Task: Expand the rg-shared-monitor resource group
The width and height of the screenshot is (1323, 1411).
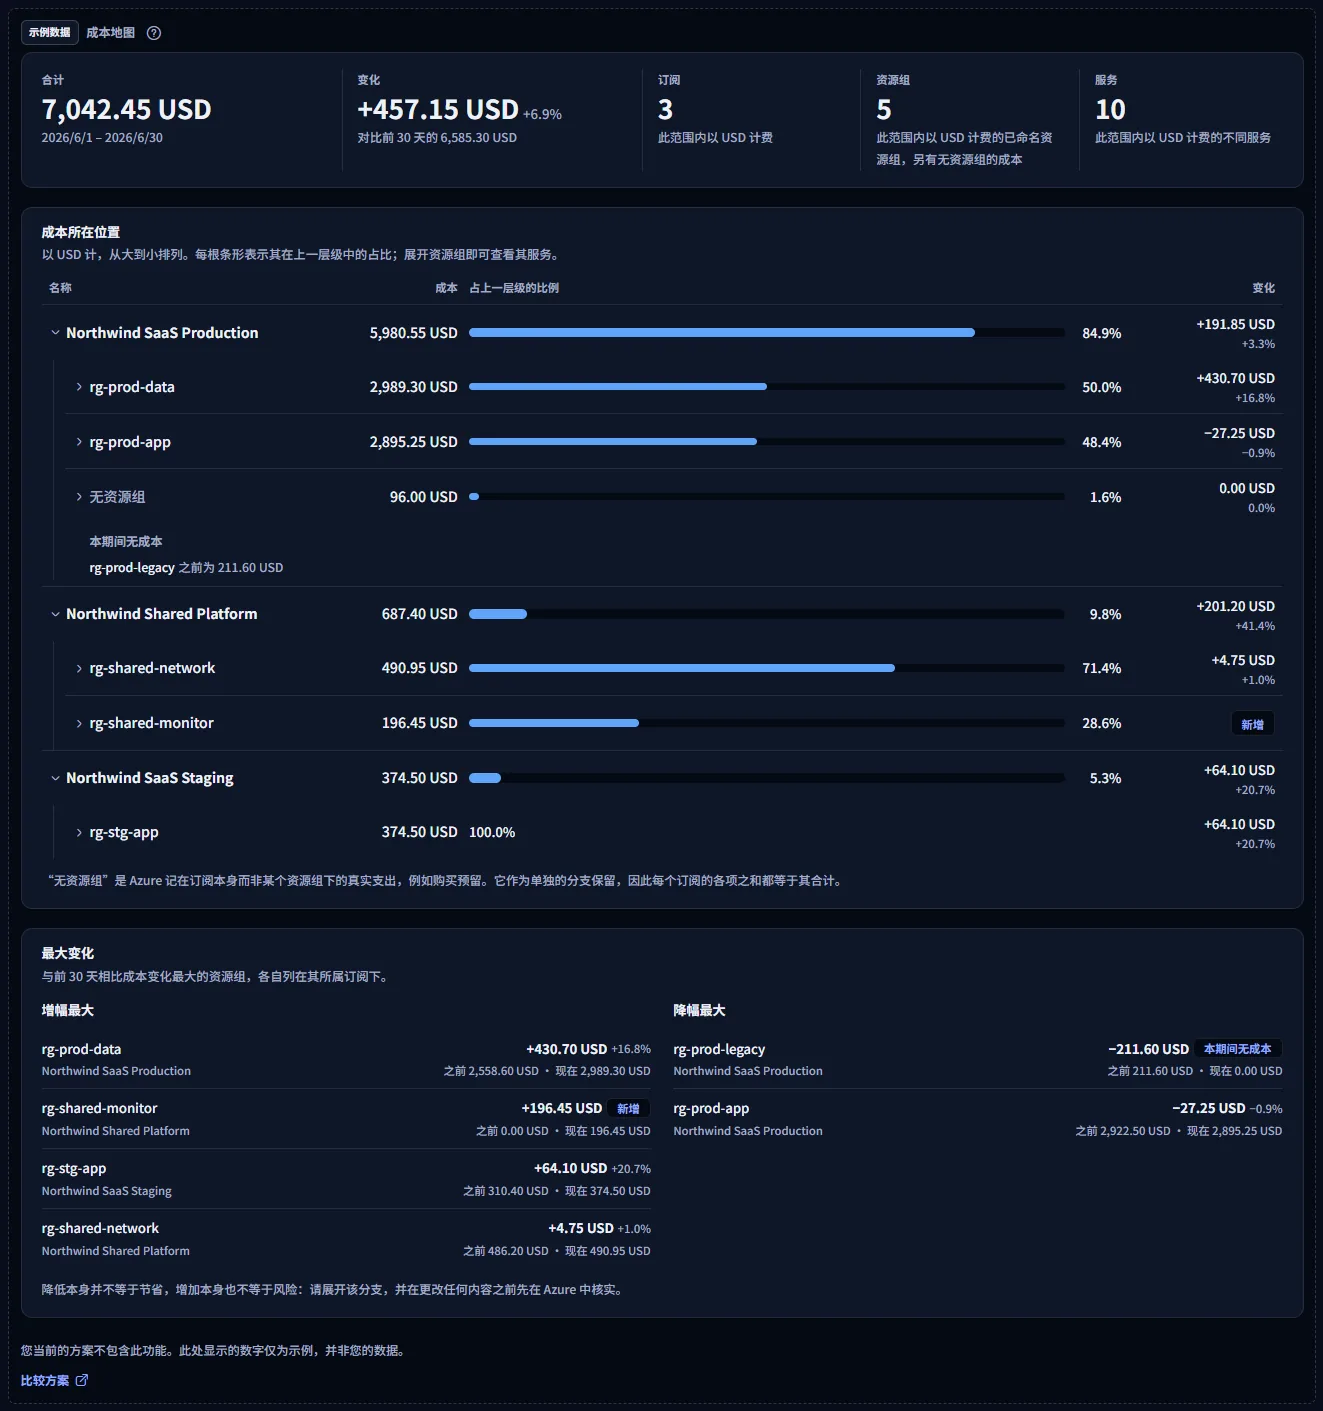Action: pyautogui.click(x=79, y=723)
